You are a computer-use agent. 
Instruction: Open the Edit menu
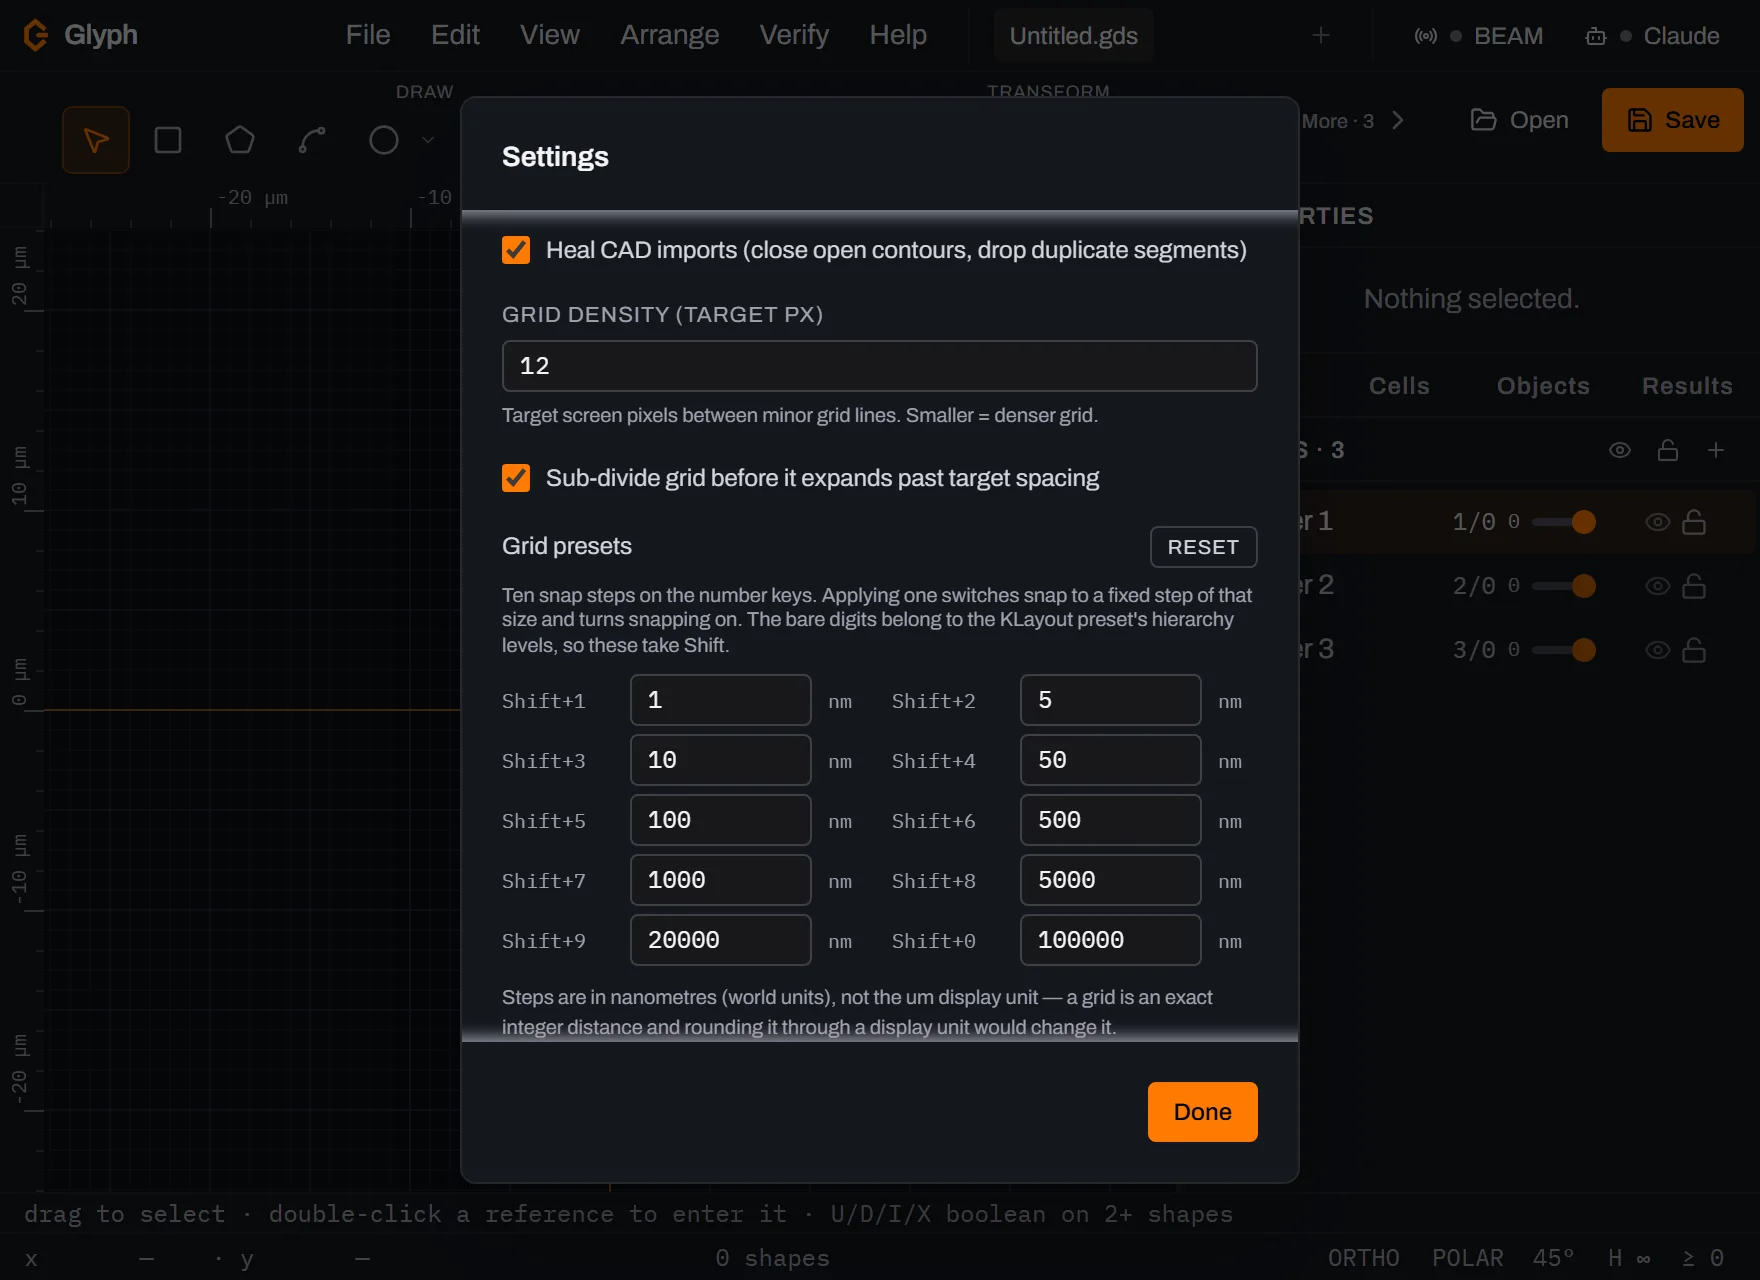tap(455, 35)
